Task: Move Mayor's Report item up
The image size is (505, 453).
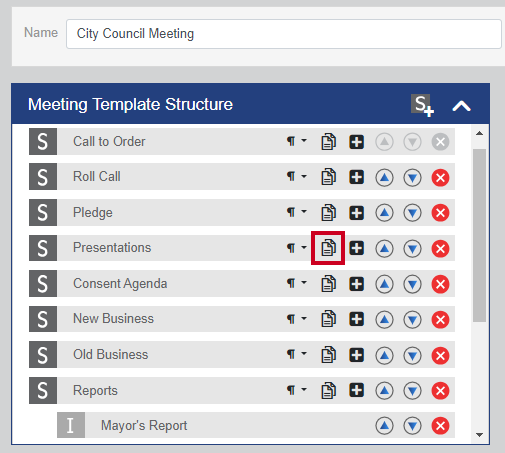Action: [384, 426]
